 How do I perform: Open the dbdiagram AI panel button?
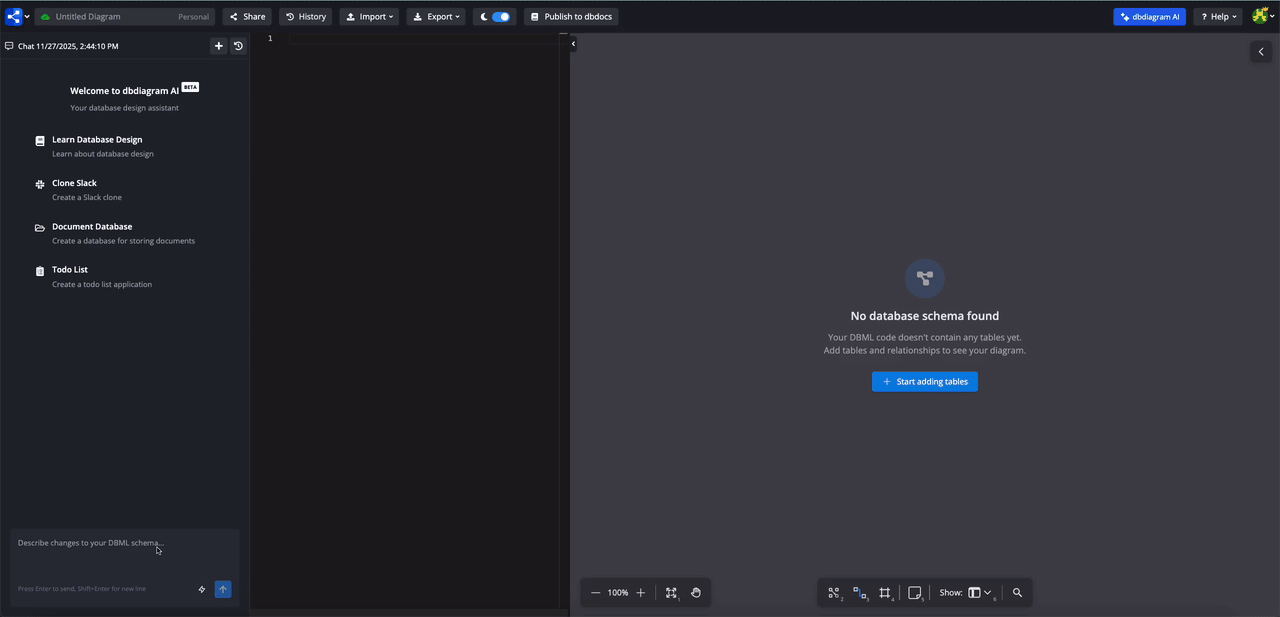[x=1149, y=16]
